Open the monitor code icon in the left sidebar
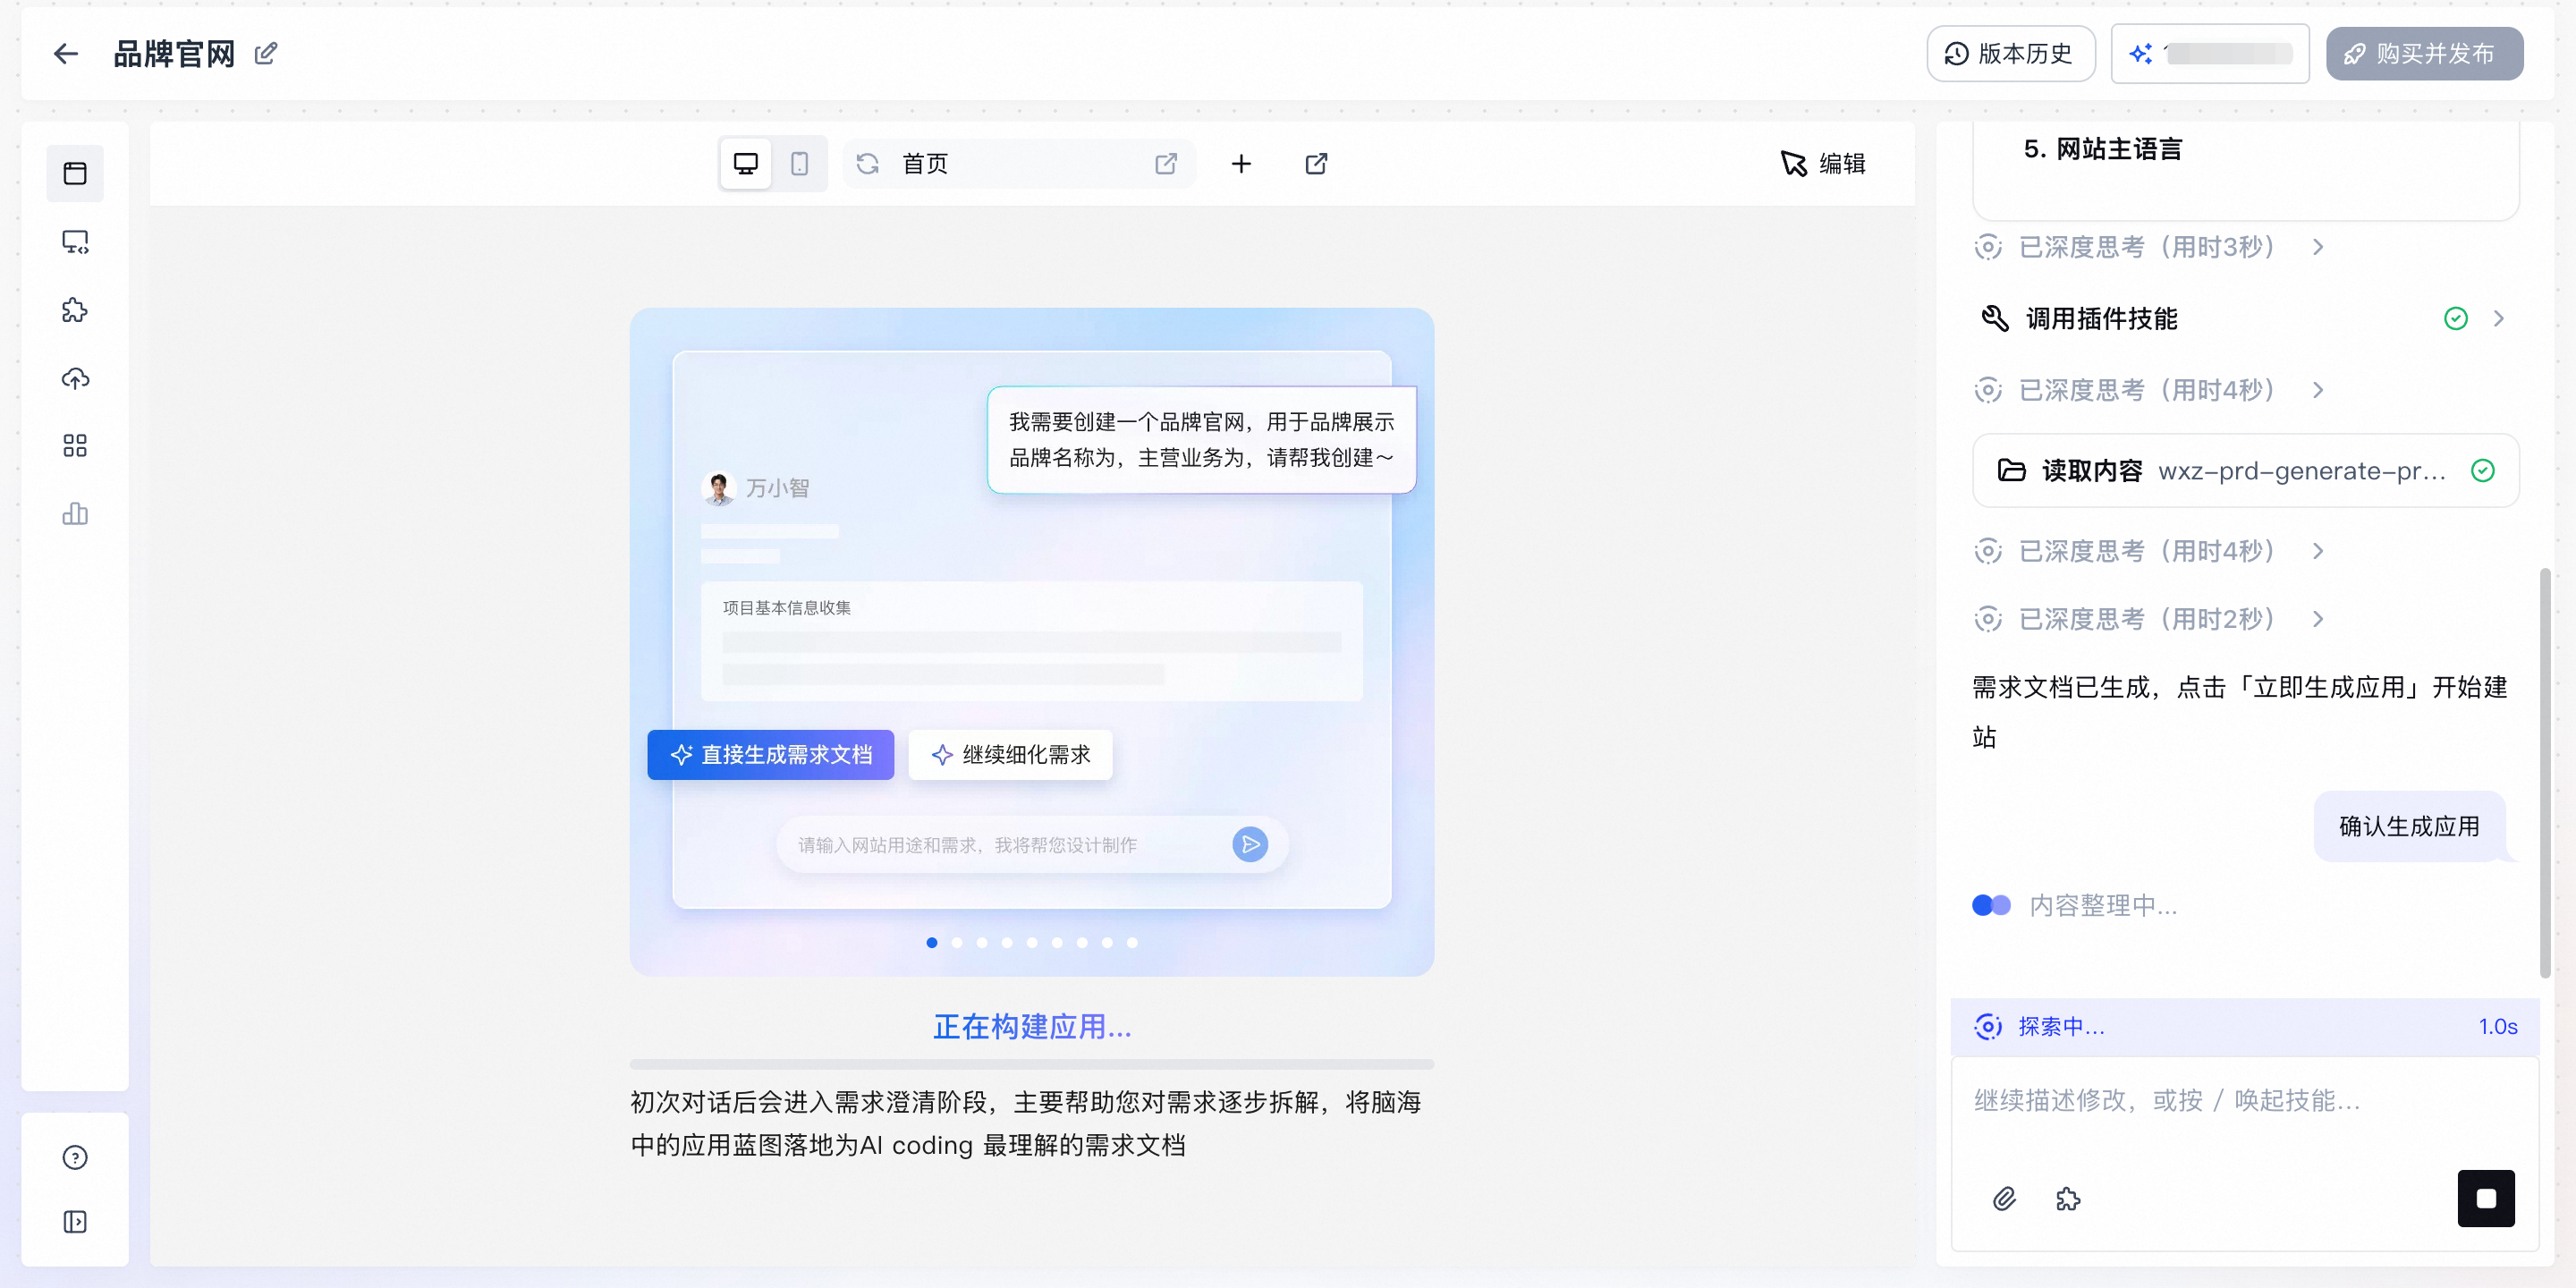 click(75, 242)
